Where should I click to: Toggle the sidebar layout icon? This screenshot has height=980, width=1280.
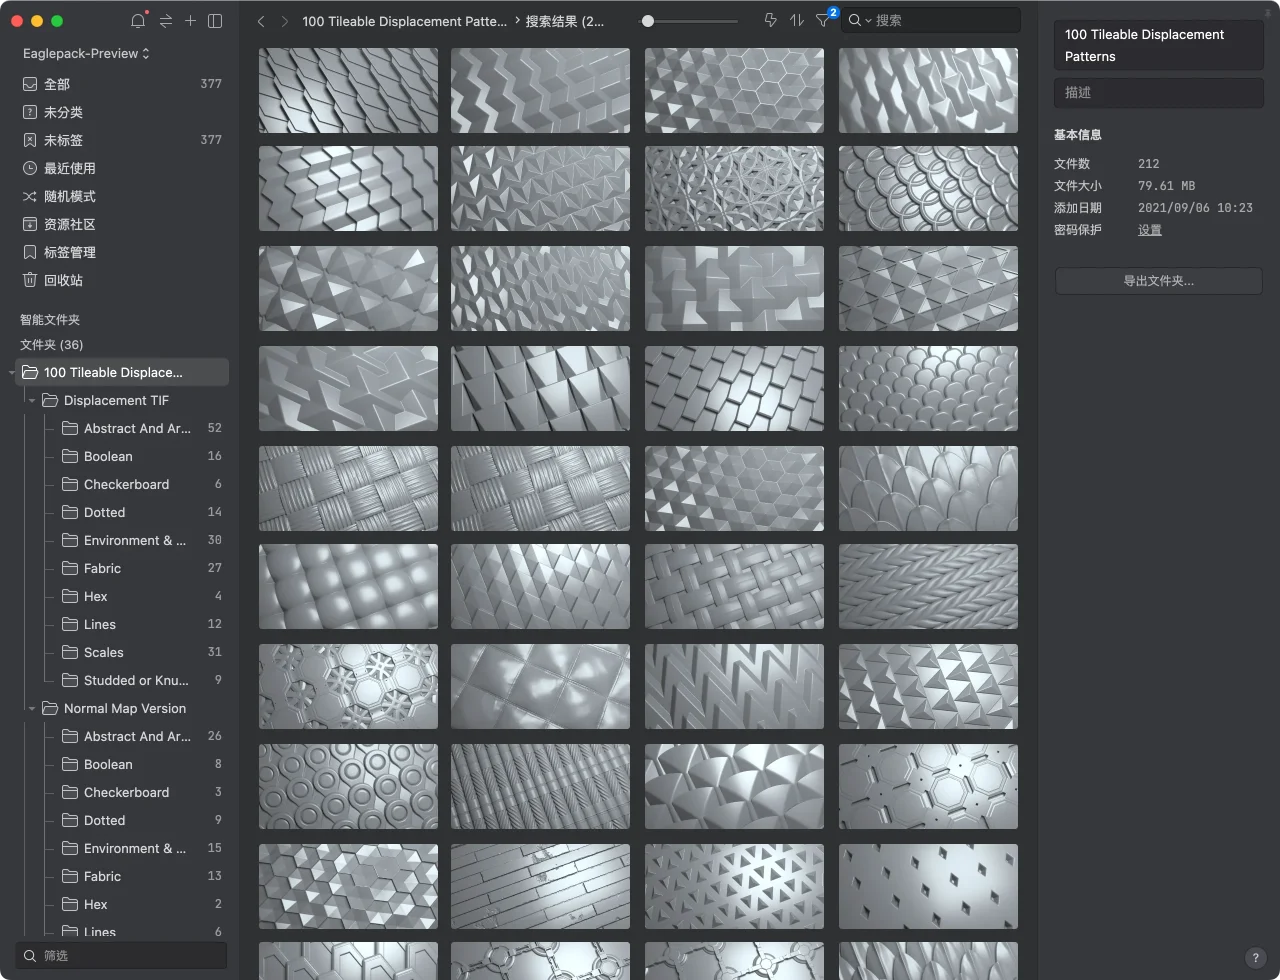click(215, 20)
